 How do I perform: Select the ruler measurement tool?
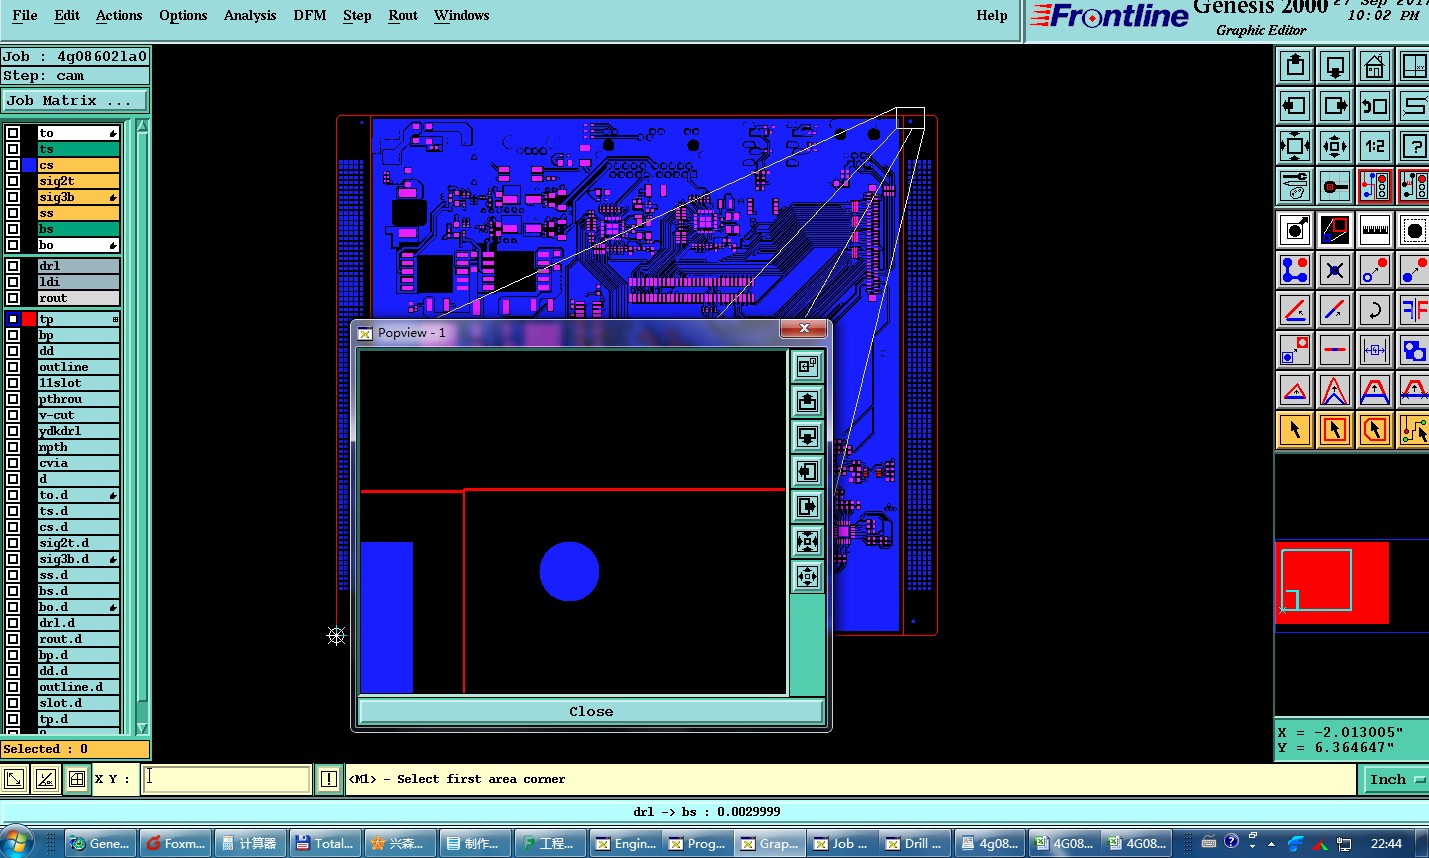click(1375, 230)
